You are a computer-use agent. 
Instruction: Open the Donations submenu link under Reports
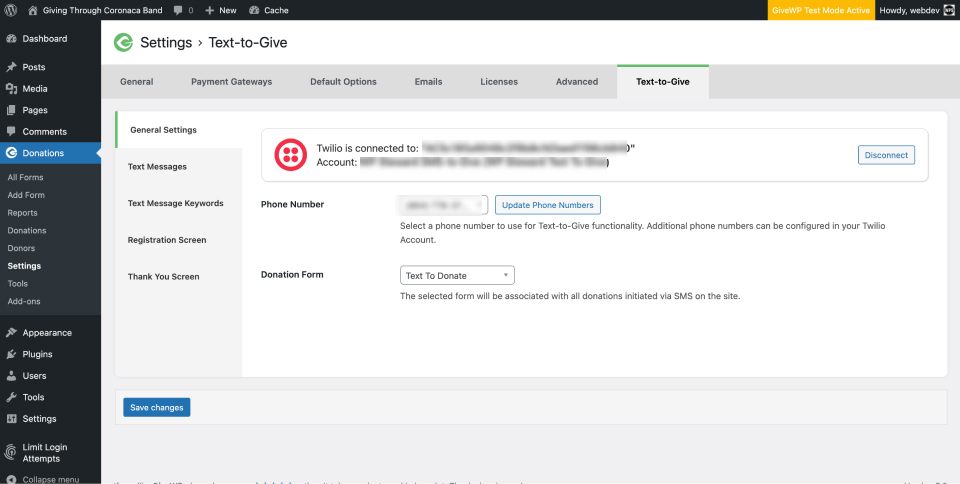[27, 231]
